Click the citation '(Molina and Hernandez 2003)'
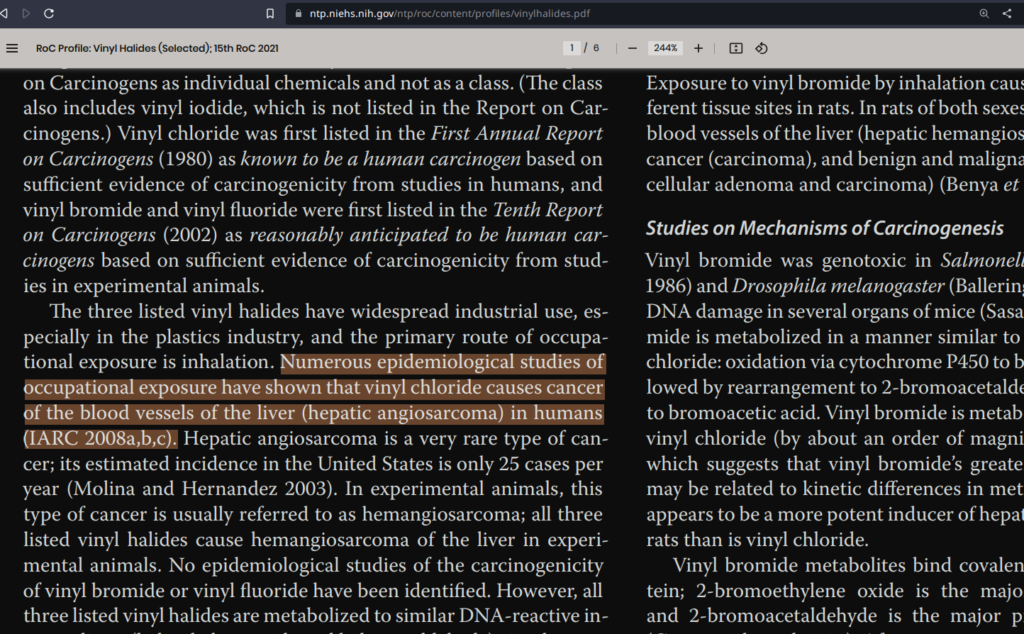This screenshot has height=634, width=1024. [x=201, y=489]
